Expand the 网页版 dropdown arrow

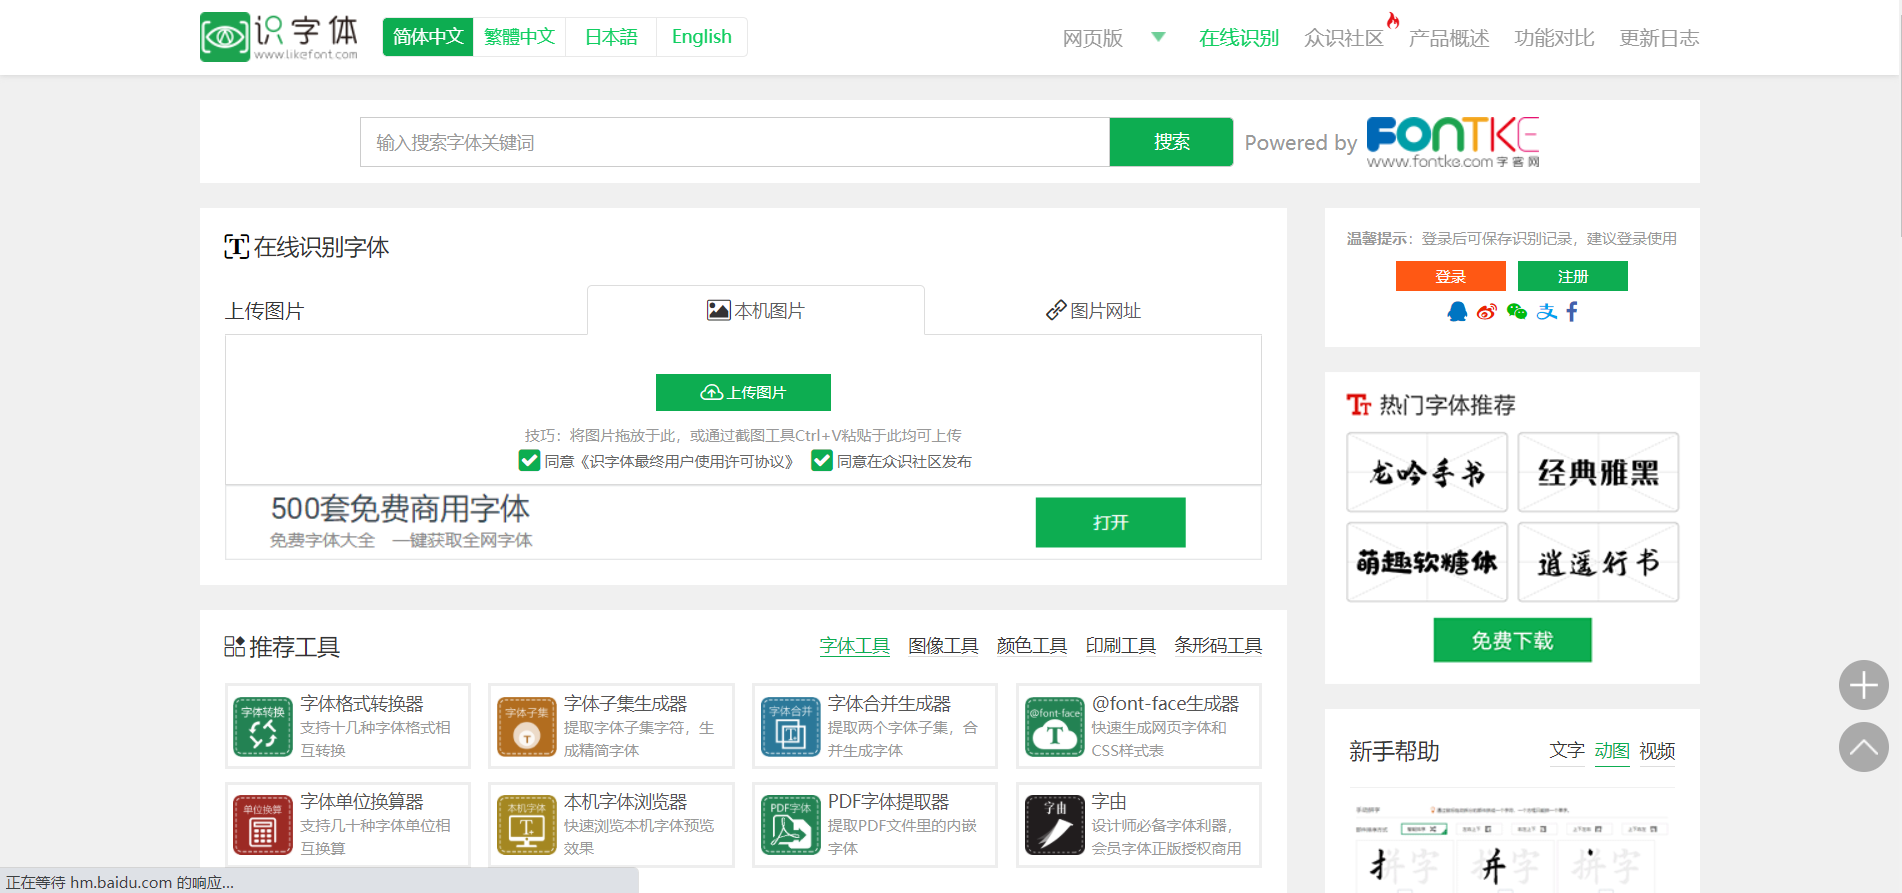[1158, 37]
